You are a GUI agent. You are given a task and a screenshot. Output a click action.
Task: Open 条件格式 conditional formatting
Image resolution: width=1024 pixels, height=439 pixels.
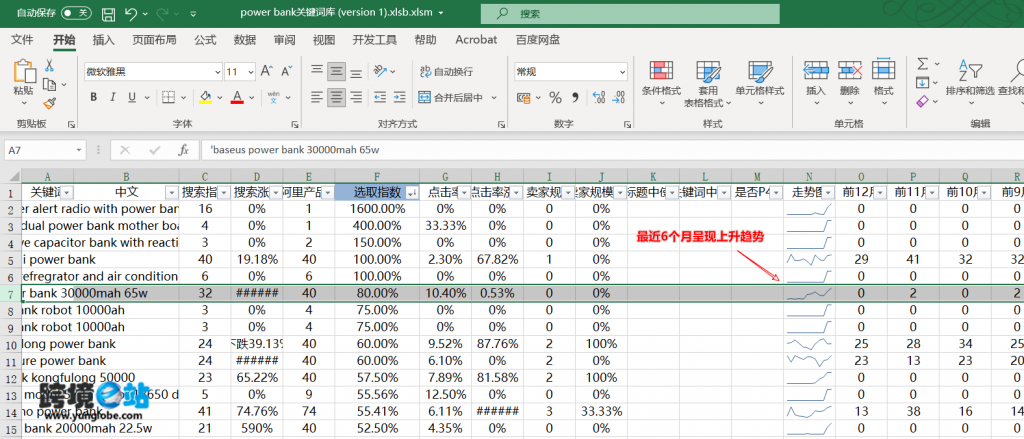click(x=661, y=82)
